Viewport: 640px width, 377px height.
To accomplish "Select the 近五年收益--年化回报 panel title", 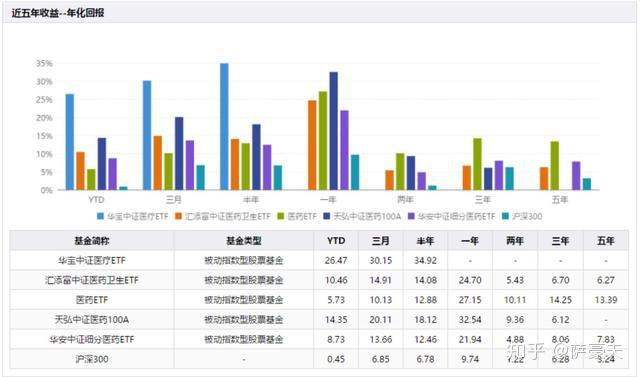I will pos(58,13).
